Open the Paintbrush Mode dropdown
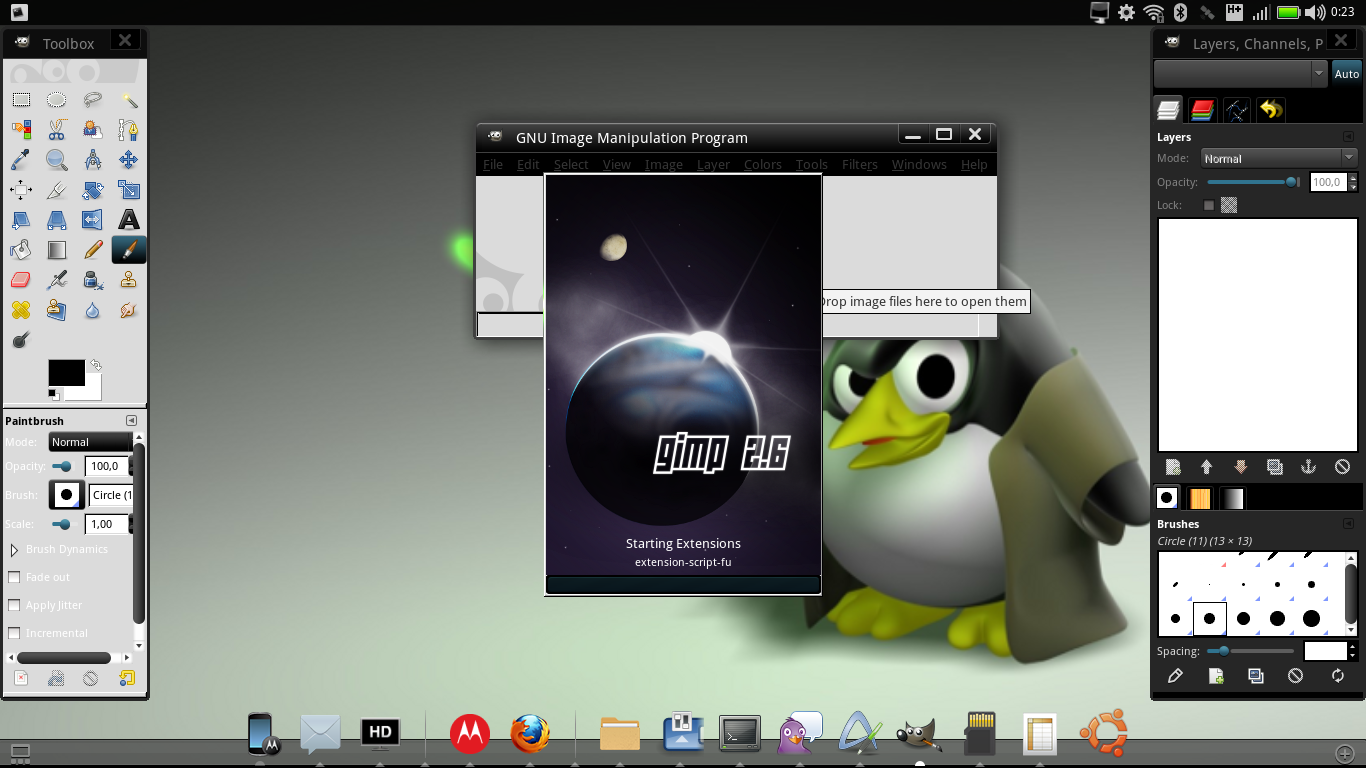Screen dimensions: 1366x768 [x=92, y=442]
